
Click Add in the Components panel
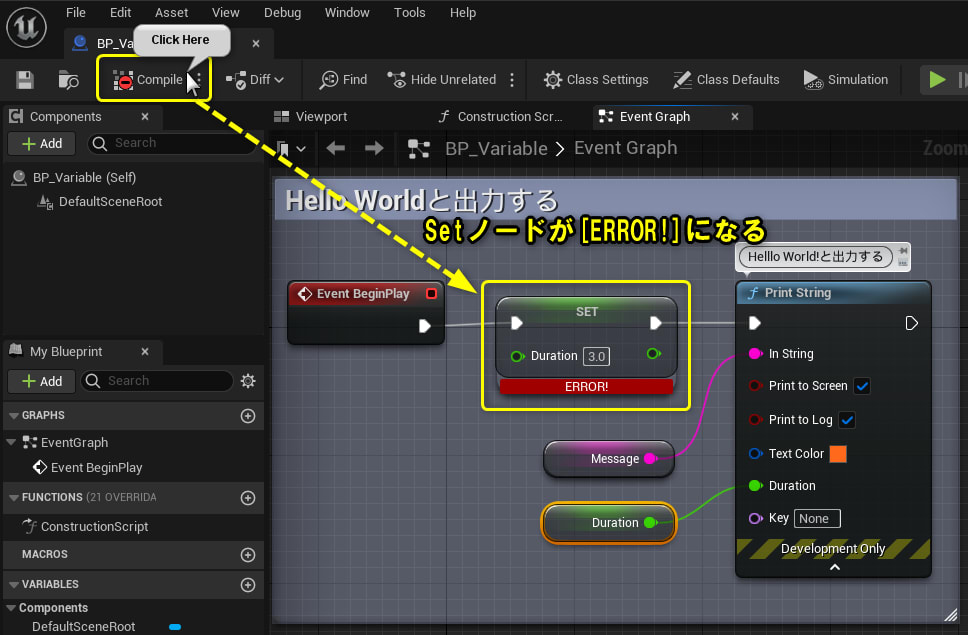(41, 143)
